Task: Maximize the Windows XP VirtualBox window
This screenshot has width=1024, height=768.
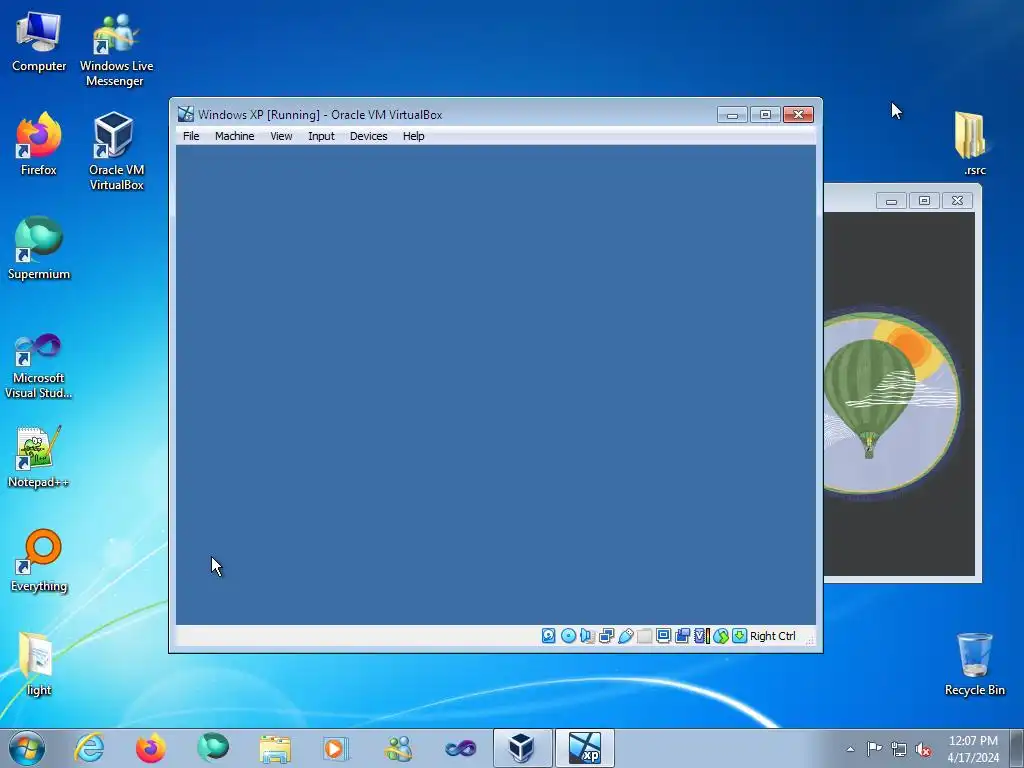Action: (x=765, y=115)
